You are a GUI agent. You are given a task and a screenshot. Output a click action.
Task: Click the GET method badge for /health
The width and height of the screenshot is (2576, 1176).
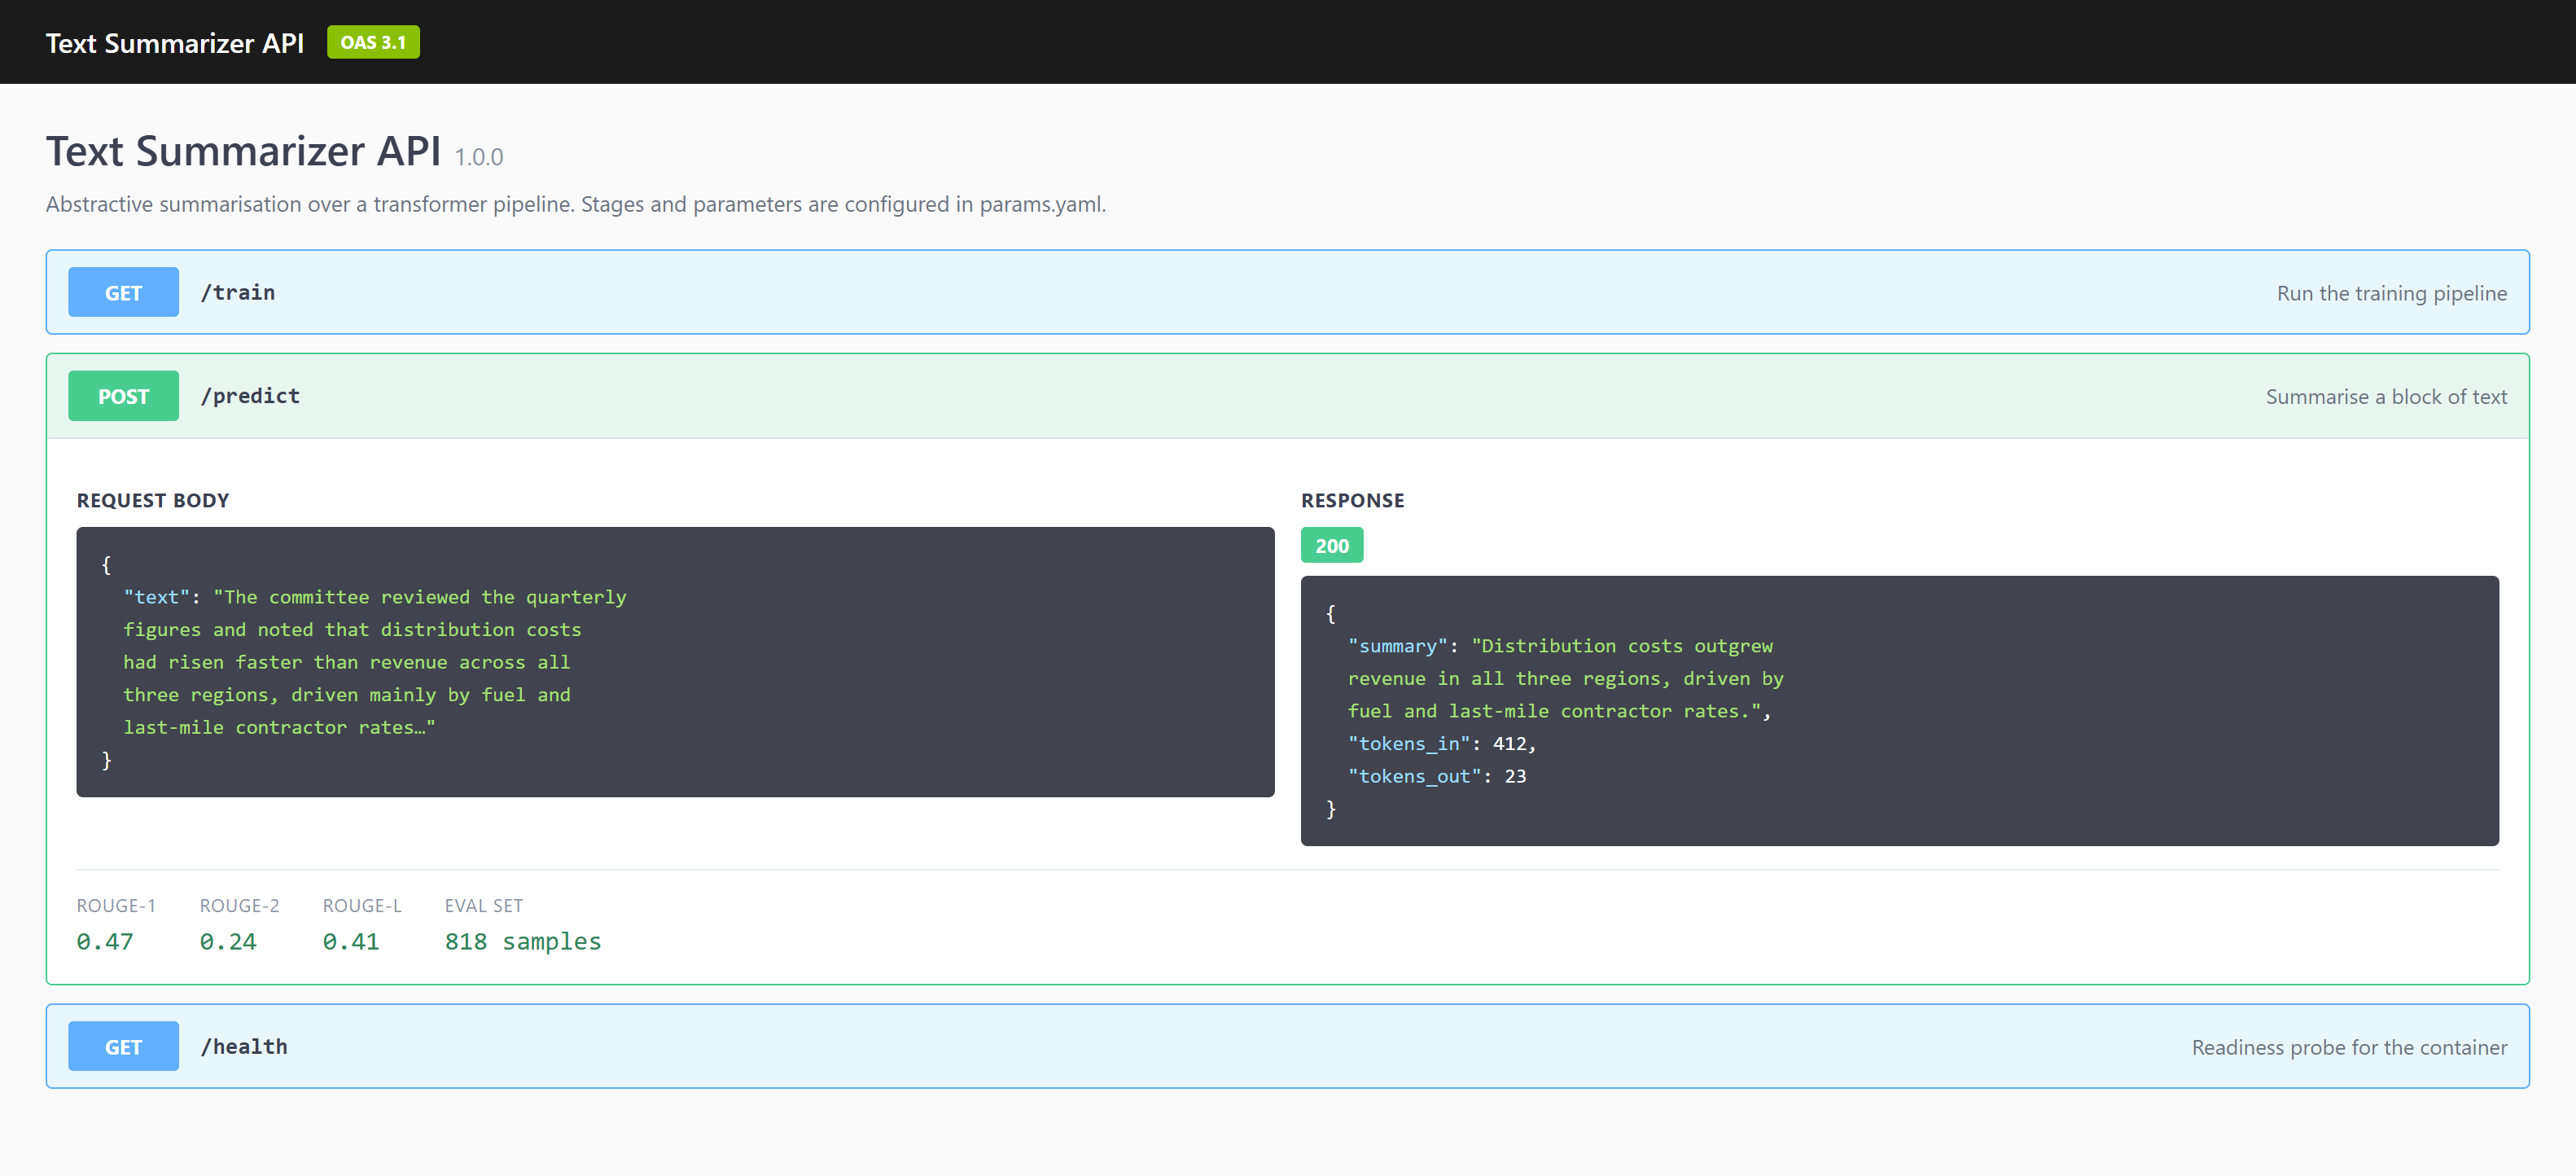[x=123, y=1046]
